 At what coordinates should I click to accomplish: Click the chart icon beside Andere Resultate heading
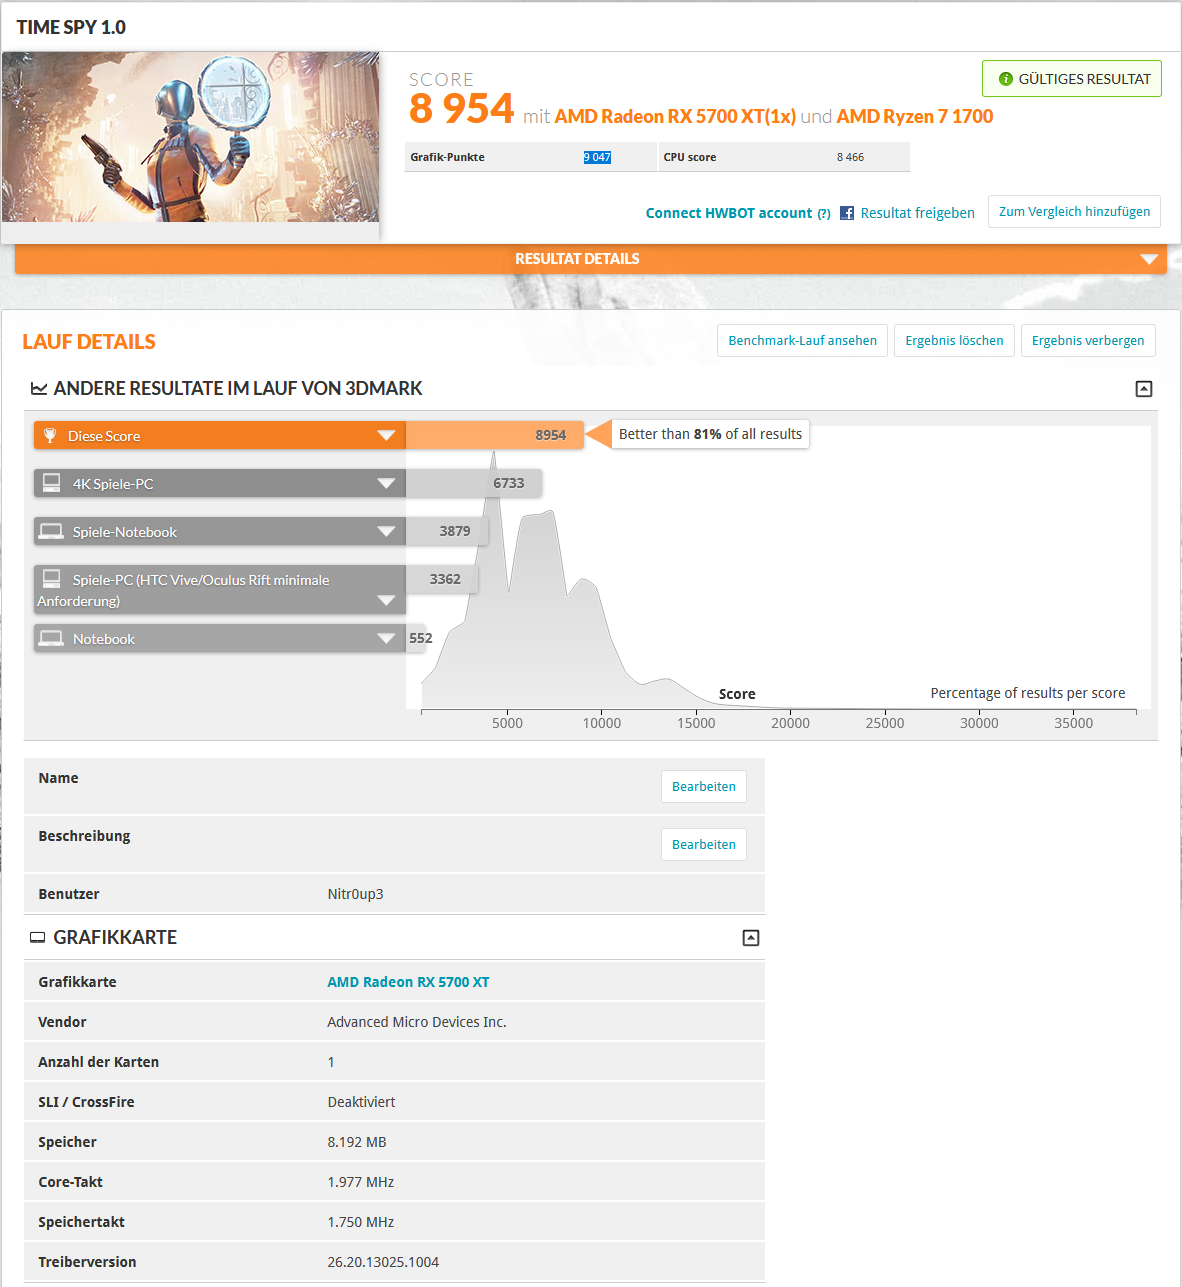click(x=39, y=388)
